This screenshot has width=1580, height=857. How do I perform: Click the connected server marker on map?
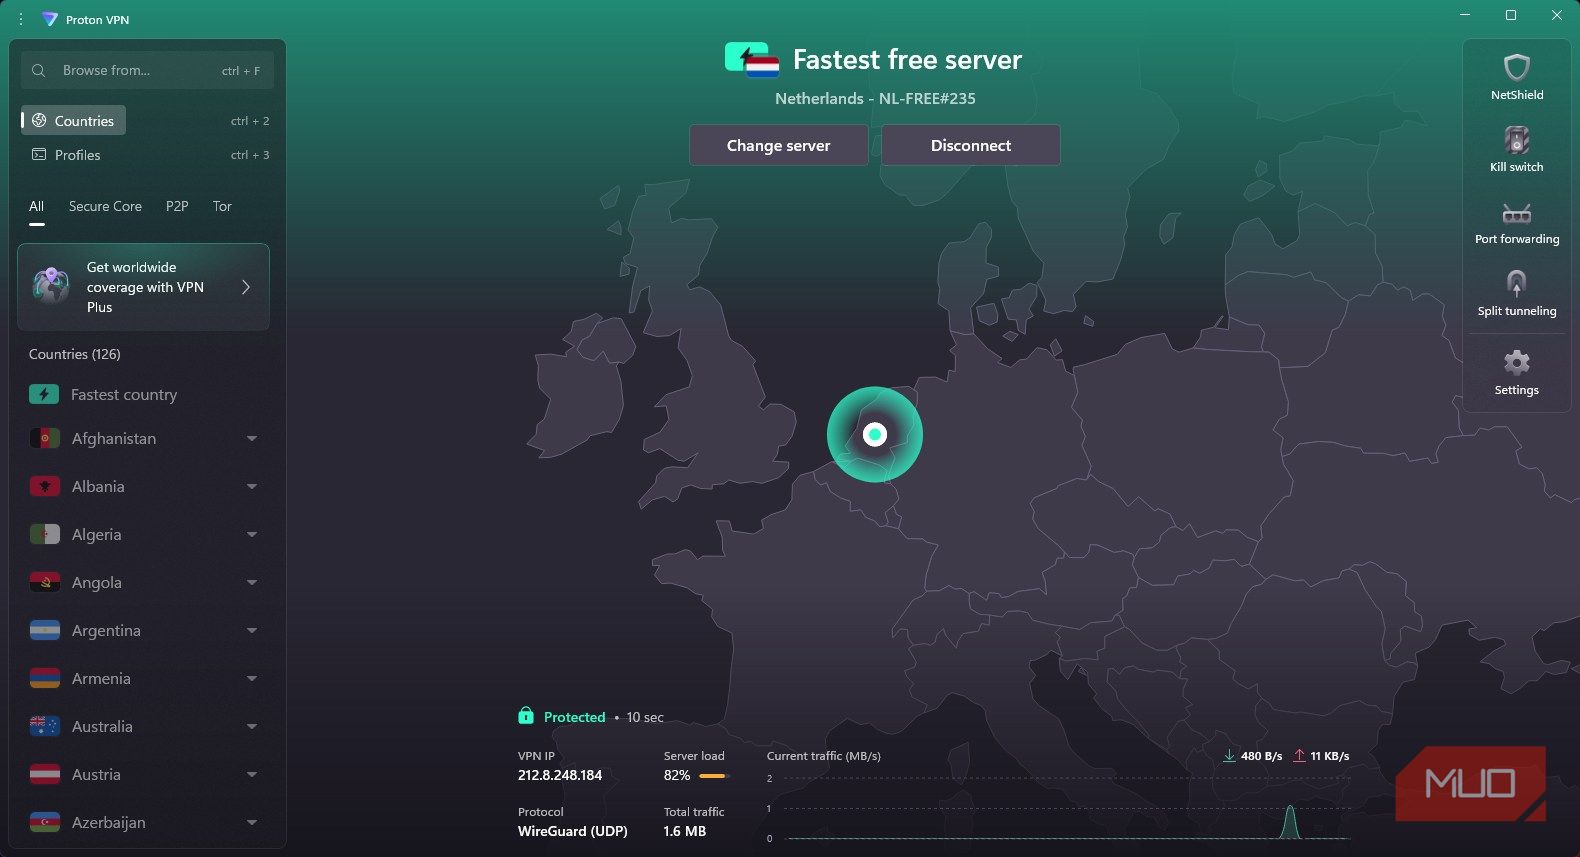point(875,434)
